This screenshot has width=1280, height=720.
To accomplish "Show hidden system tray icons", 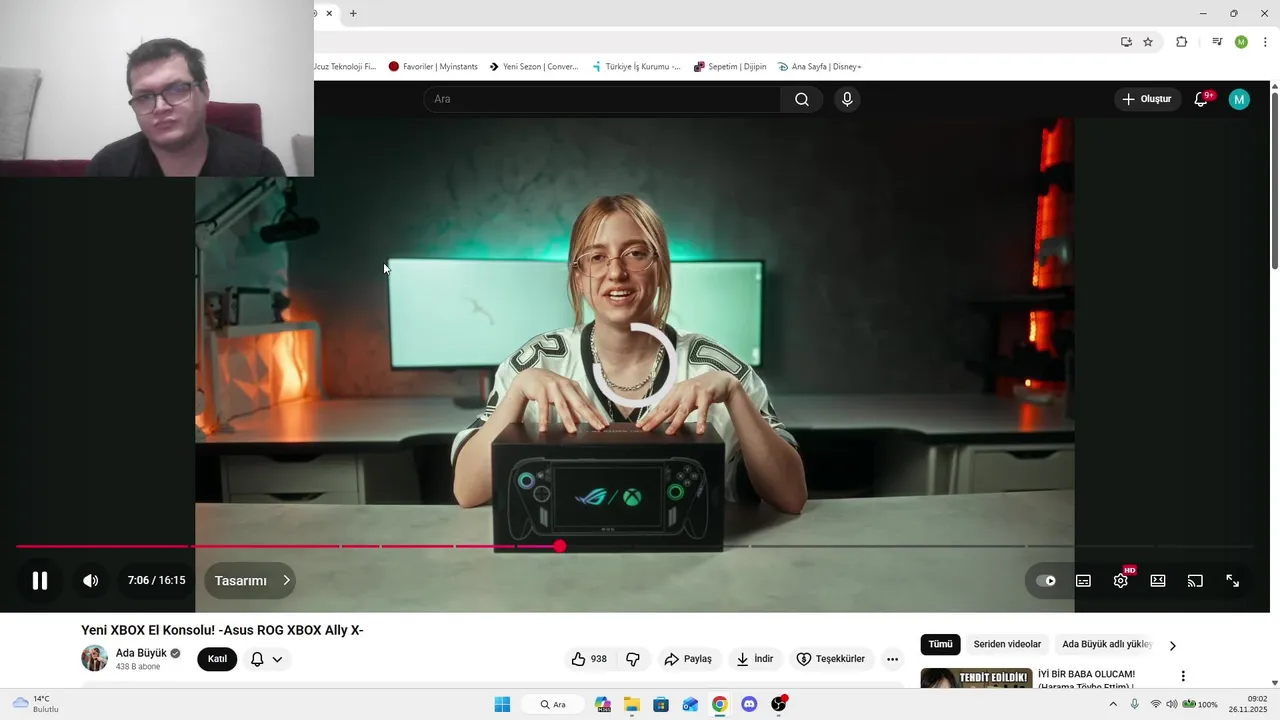I will [x=1113, y=704].
